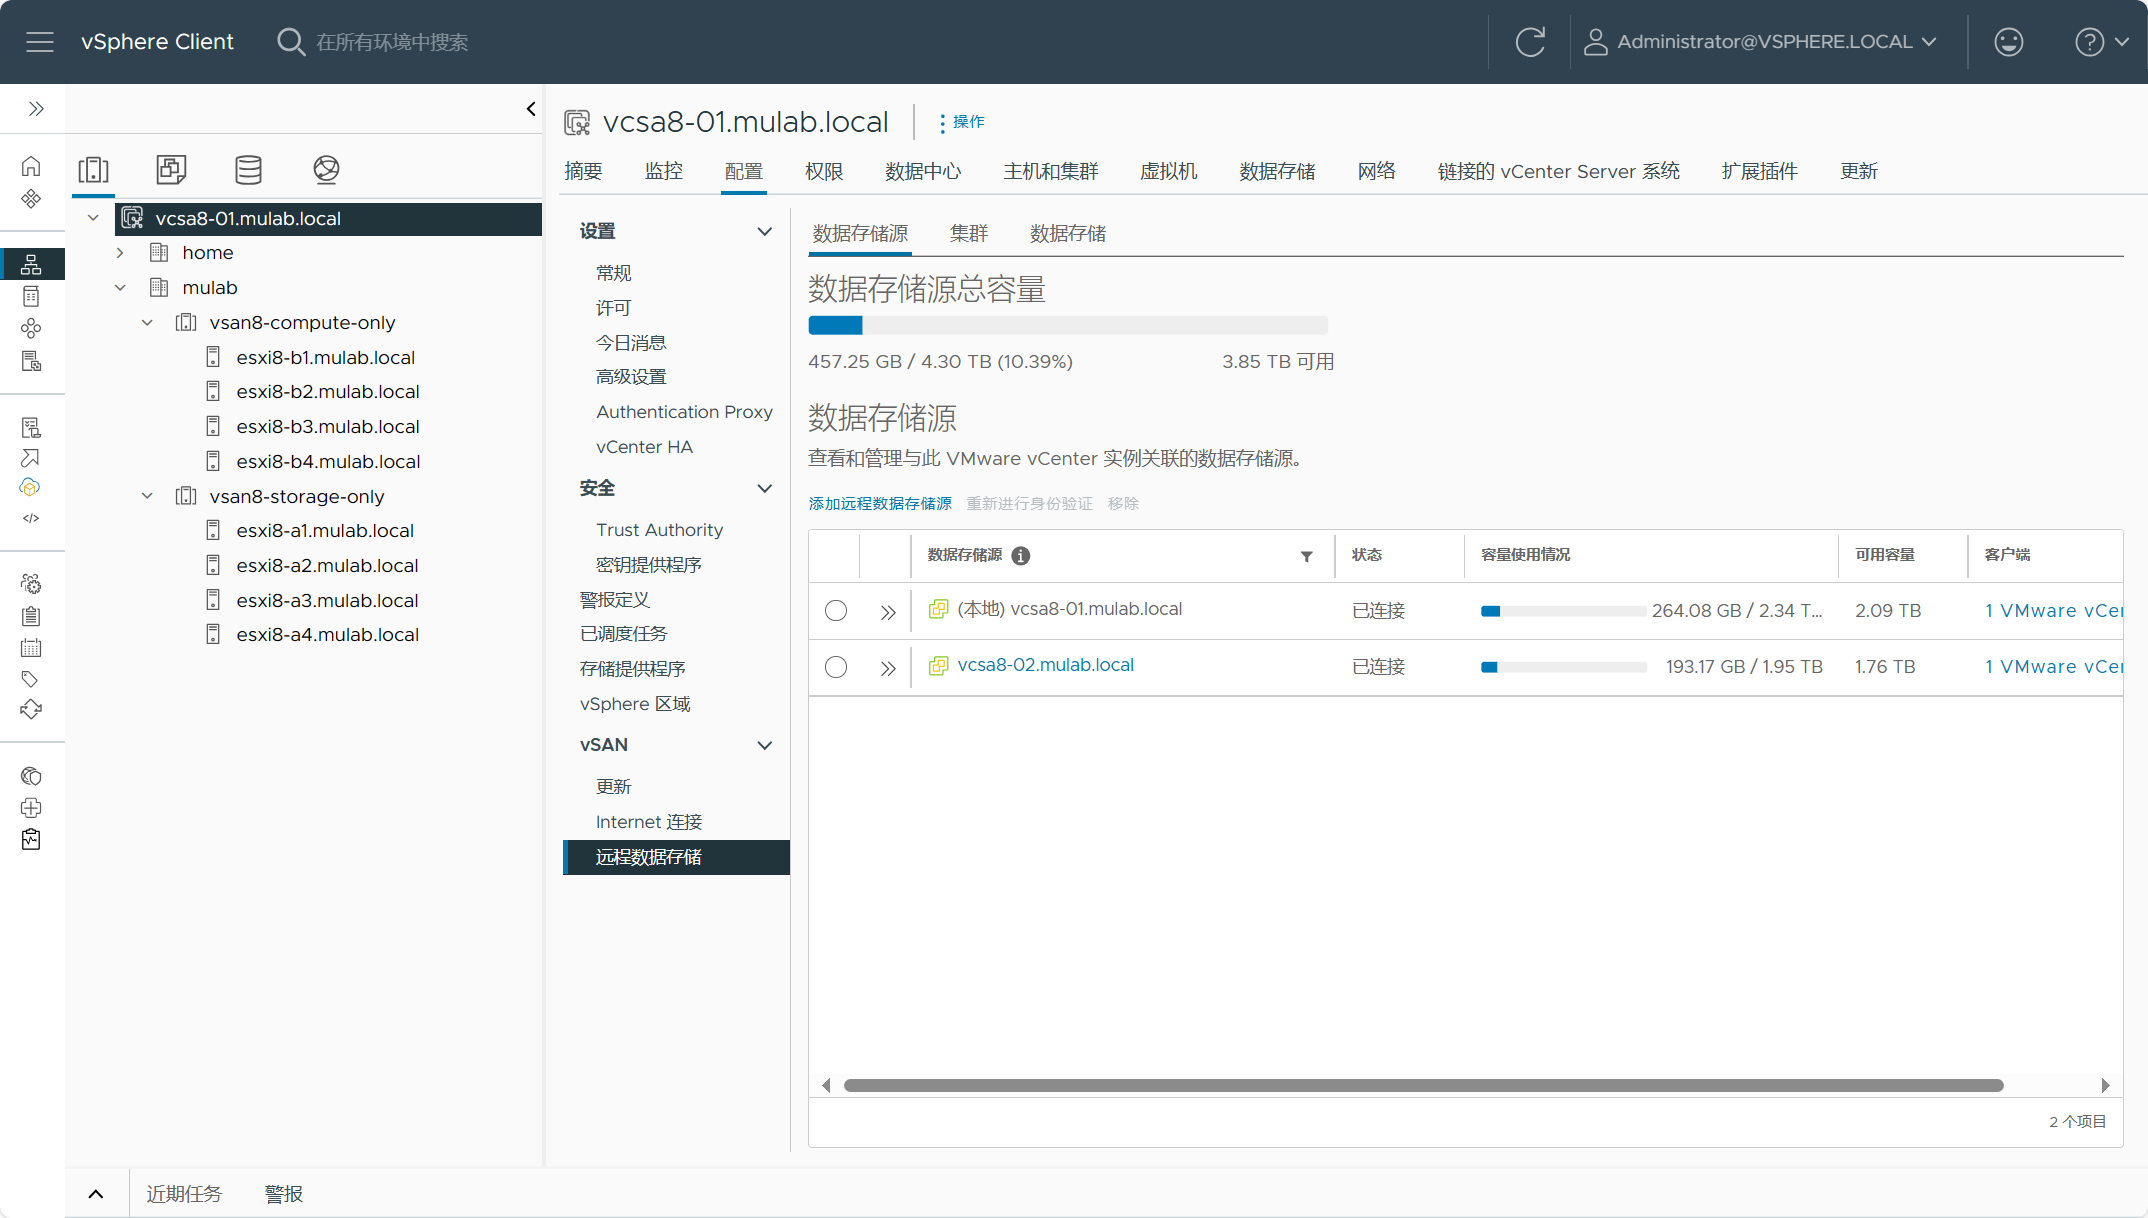Viewport: 2148px width, 1218px height.
Task: Open Trust Authority settings
Action: point(659,530)
